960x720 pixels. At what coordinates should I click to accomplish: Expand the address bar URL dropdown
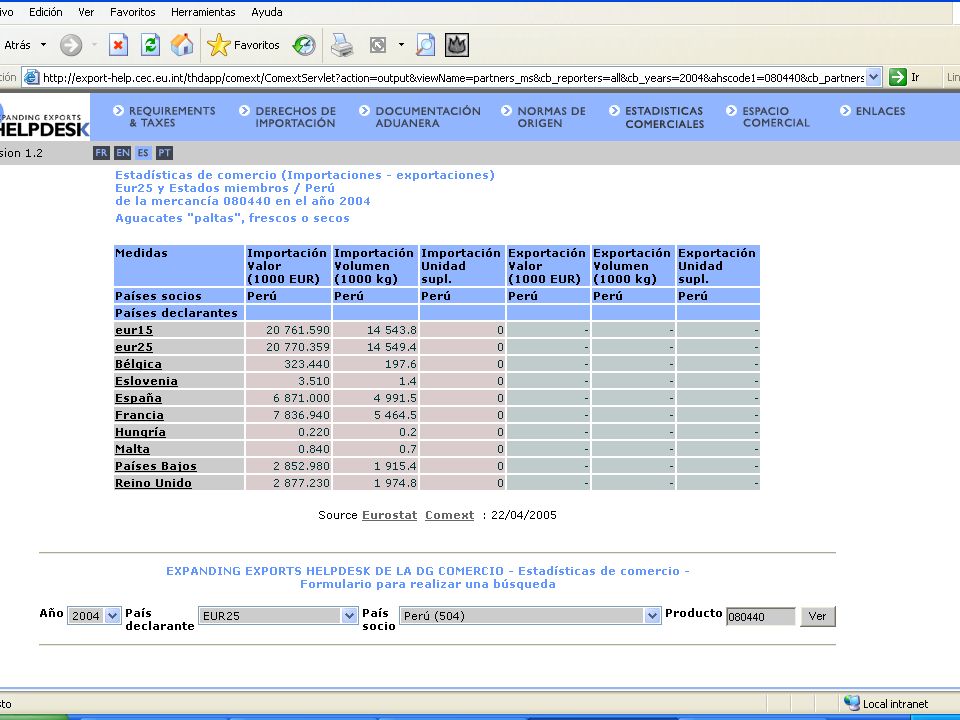tap(874, 77)
